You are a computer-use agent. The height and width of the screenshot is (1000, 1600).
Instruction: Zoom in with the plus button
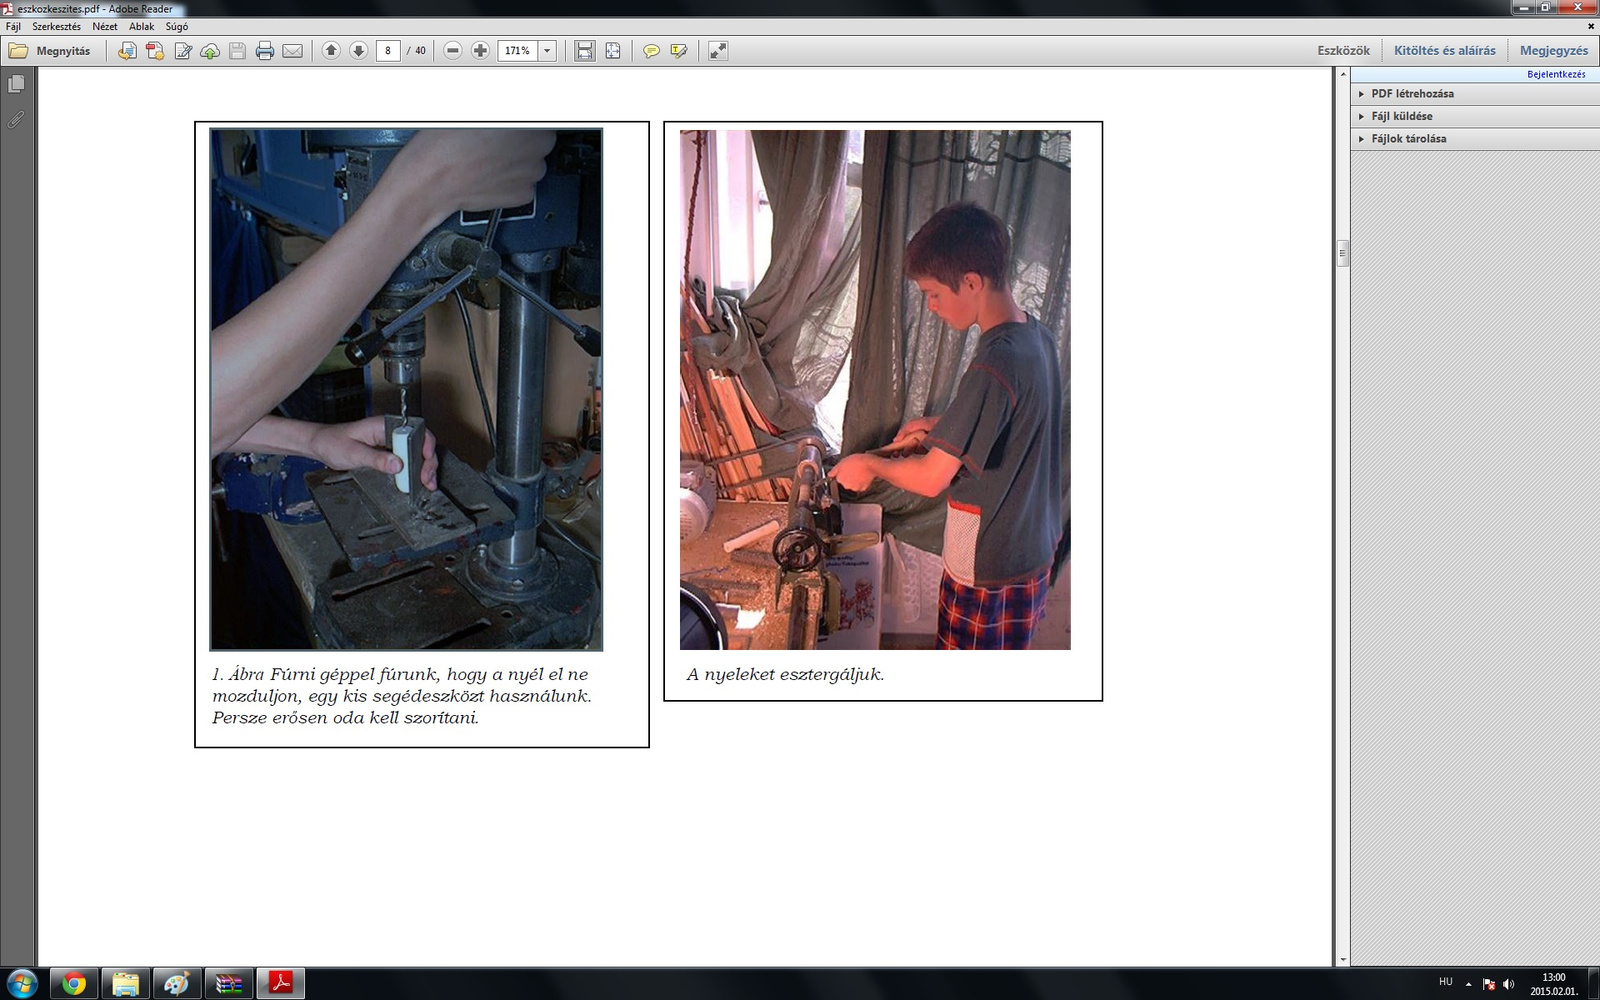pyautogui.click(x=480, y=51)
